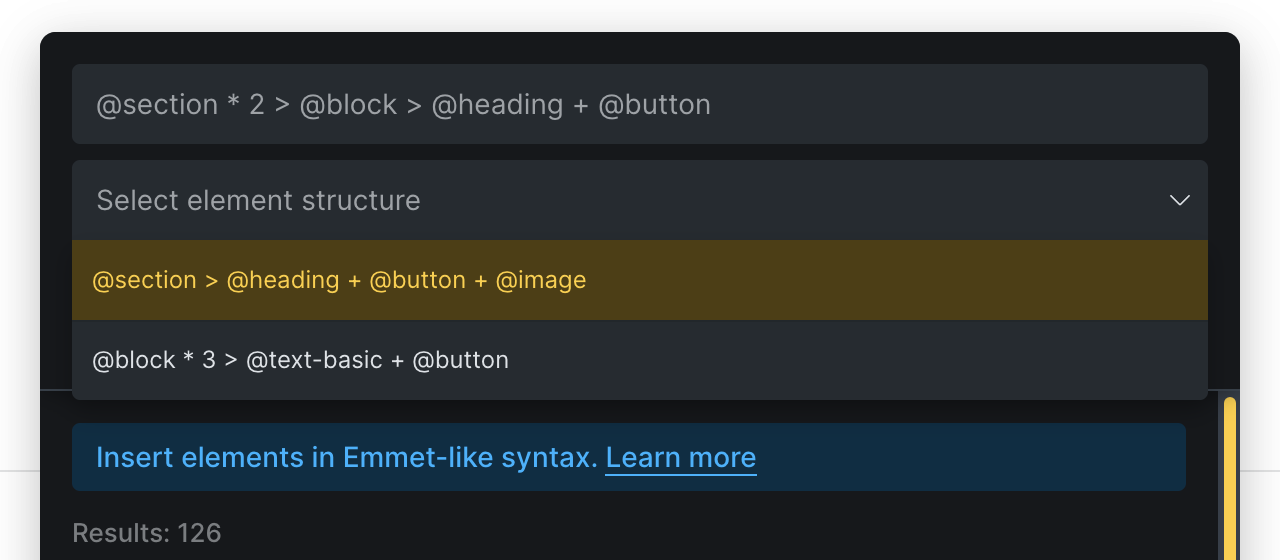Click "@section" in the input placeholder

(157, 105)
